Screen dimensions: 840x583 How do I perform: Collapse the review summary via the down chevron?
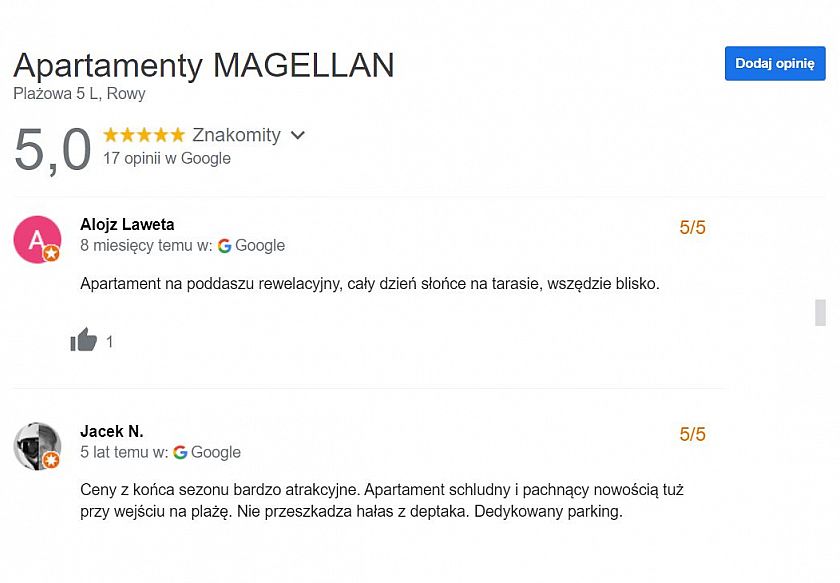(297, 134)
